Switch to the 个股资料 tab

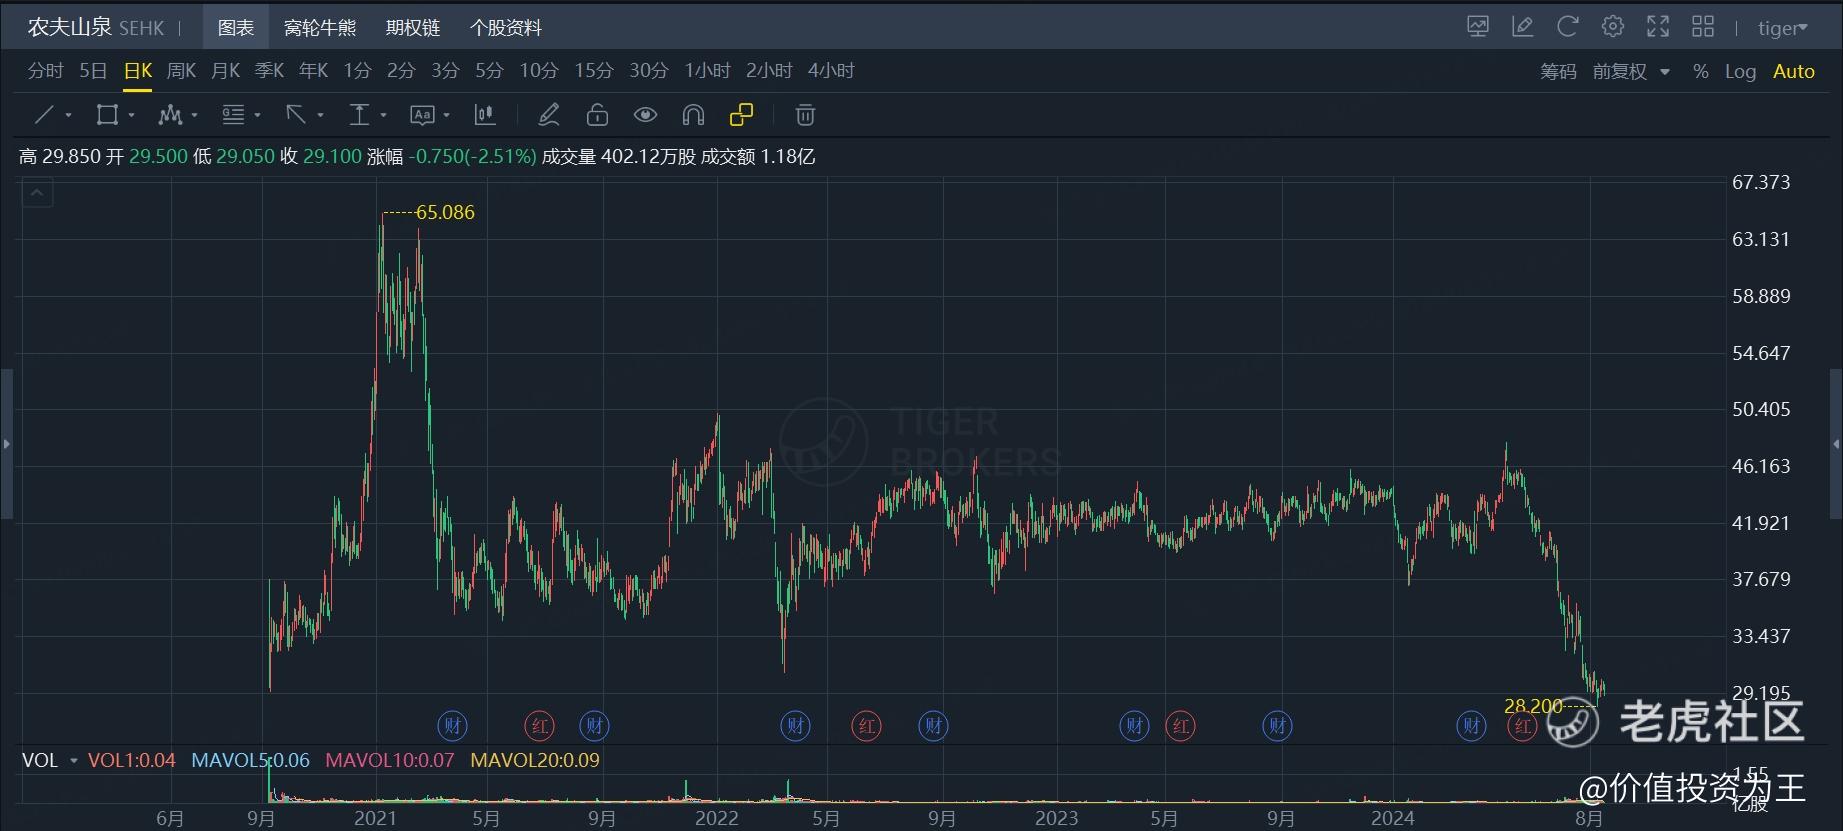pyautogui.click(x=505, y=27)
